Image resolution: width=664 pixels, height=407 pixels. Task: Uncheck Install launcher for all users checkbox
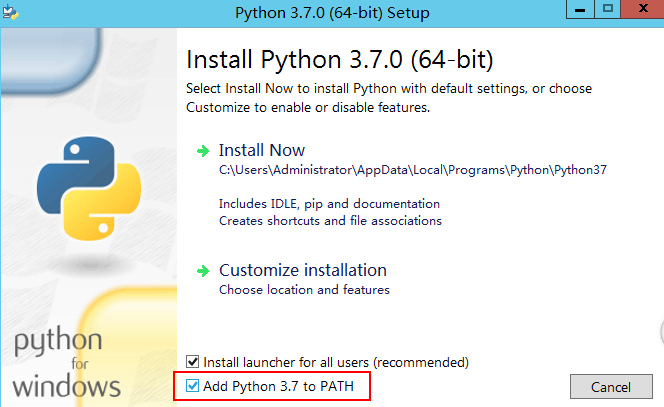click(193, 362)
